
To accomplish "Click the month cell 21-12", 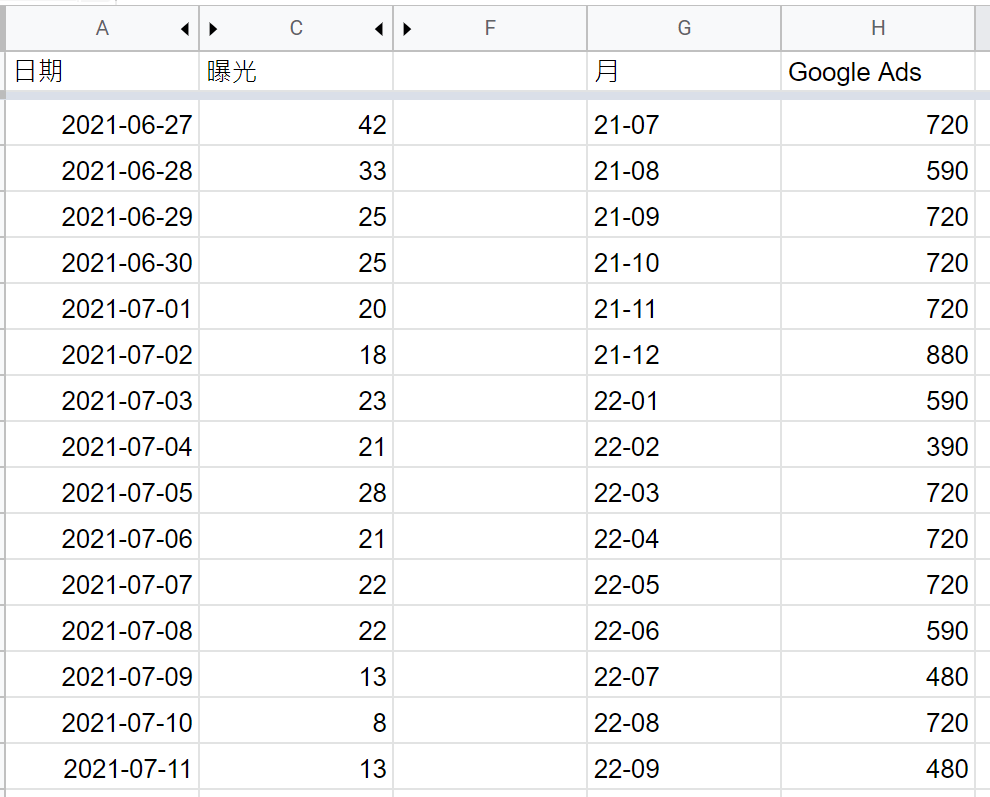I will pos(684,355).
